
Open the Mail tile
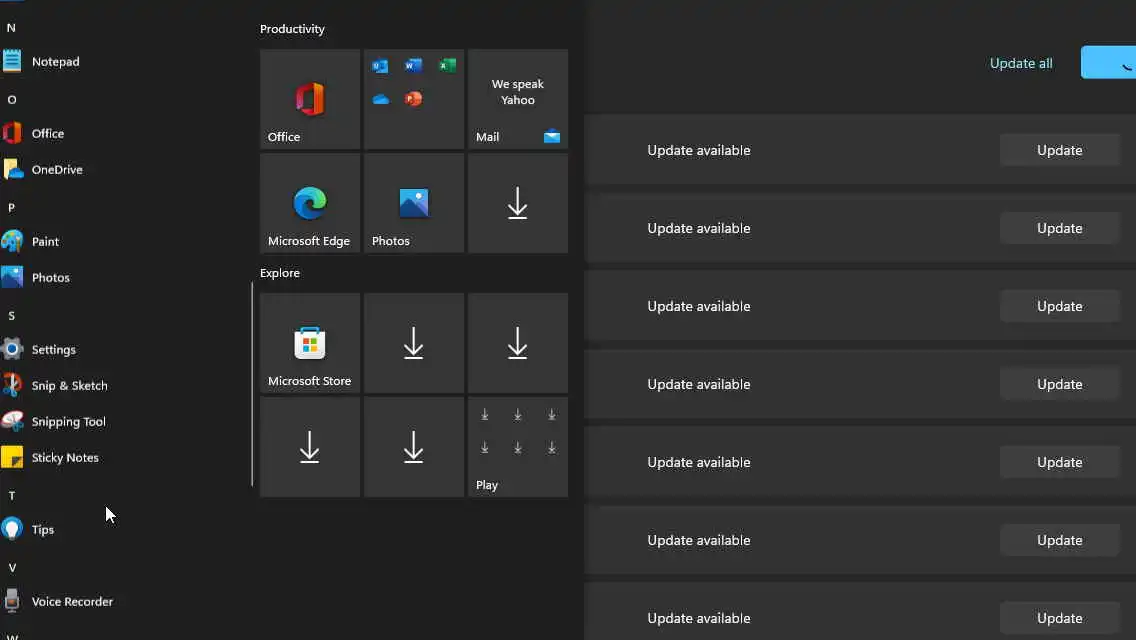point(518,99)
